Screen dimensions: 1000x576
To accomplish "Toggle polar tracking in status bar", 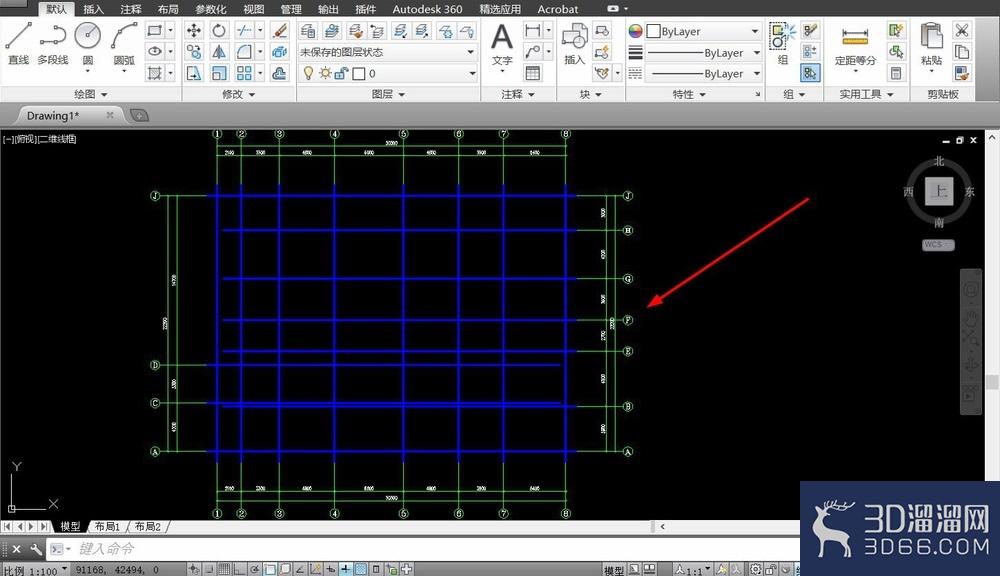I will point(254,569).
